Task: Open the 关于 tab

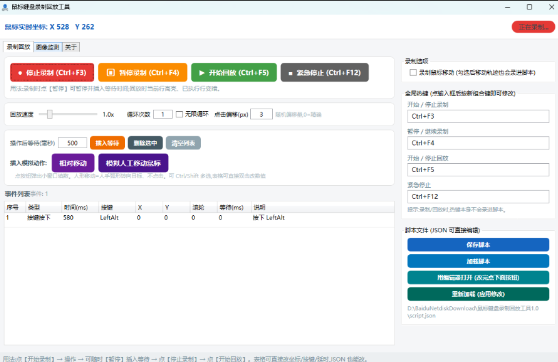Action: 71,47
